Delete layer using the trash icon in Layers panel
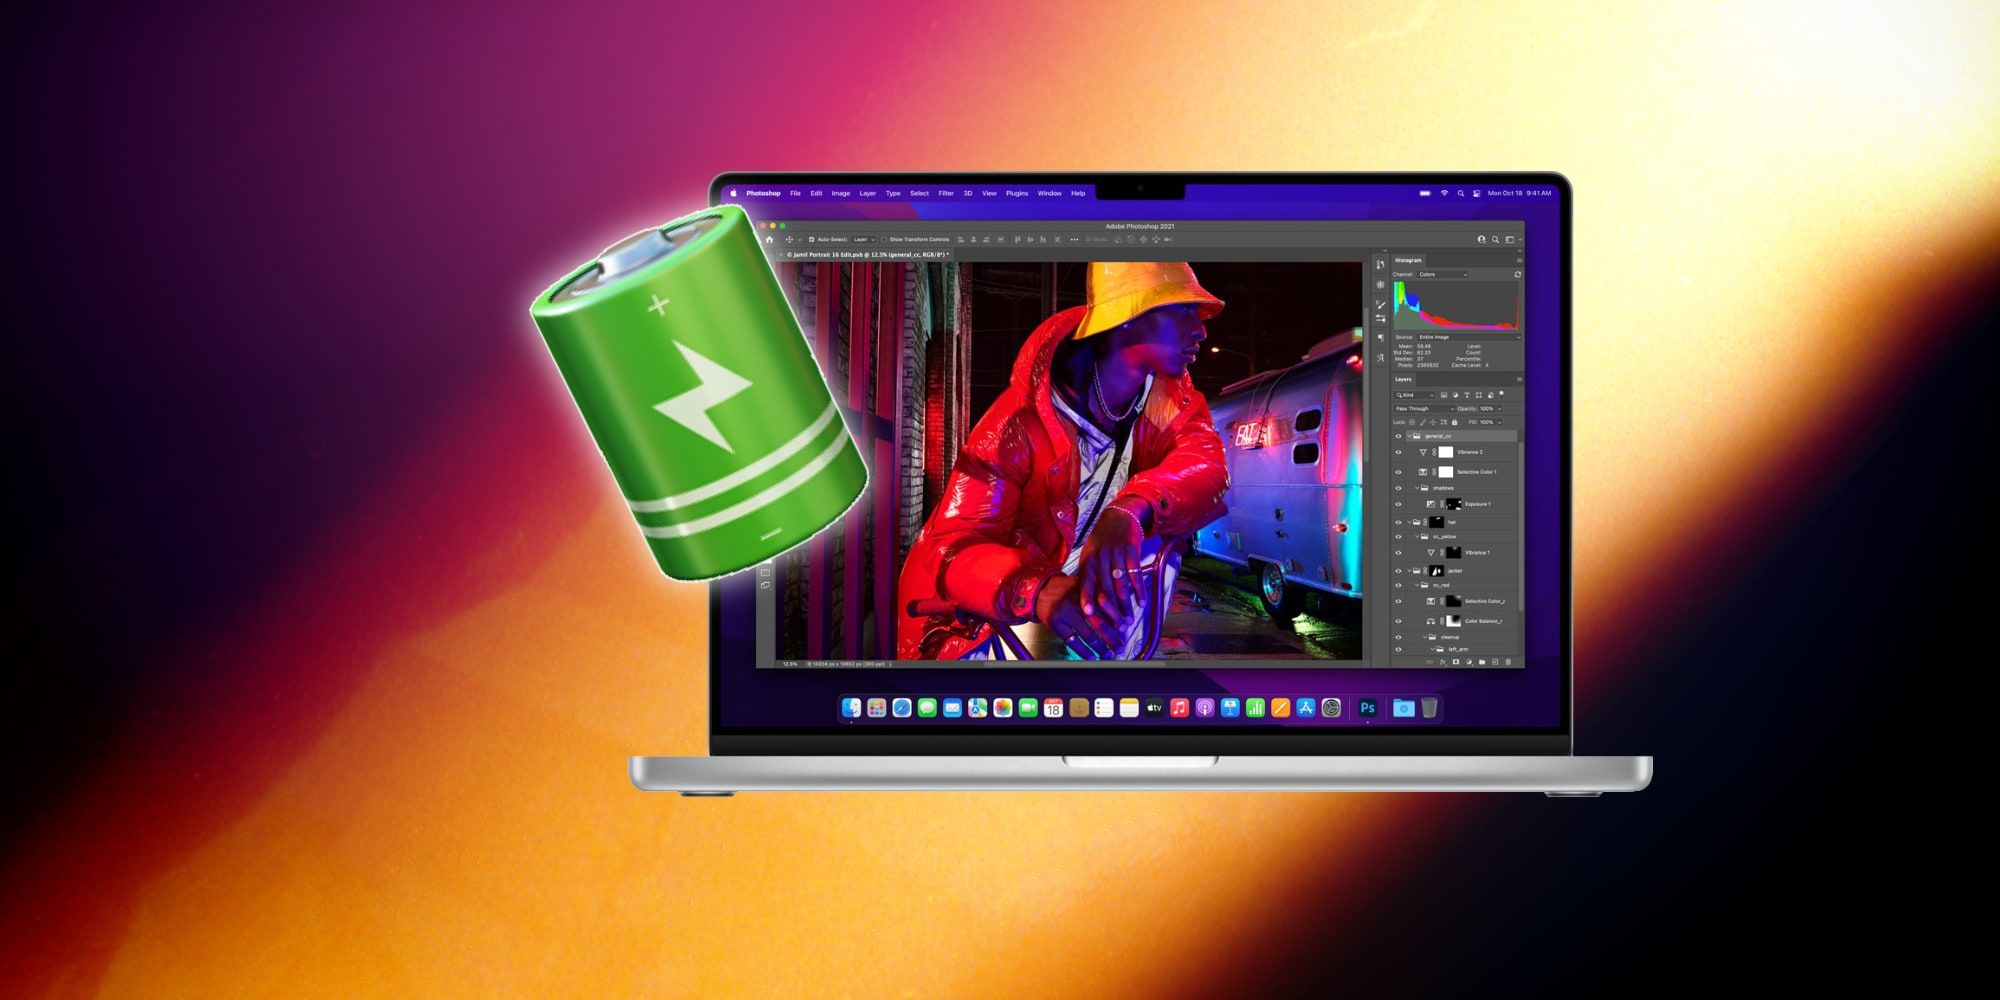Image resolution: width=2000 pixels, height=1000 pixels. pyautogui.click(x=1508, y=662)
